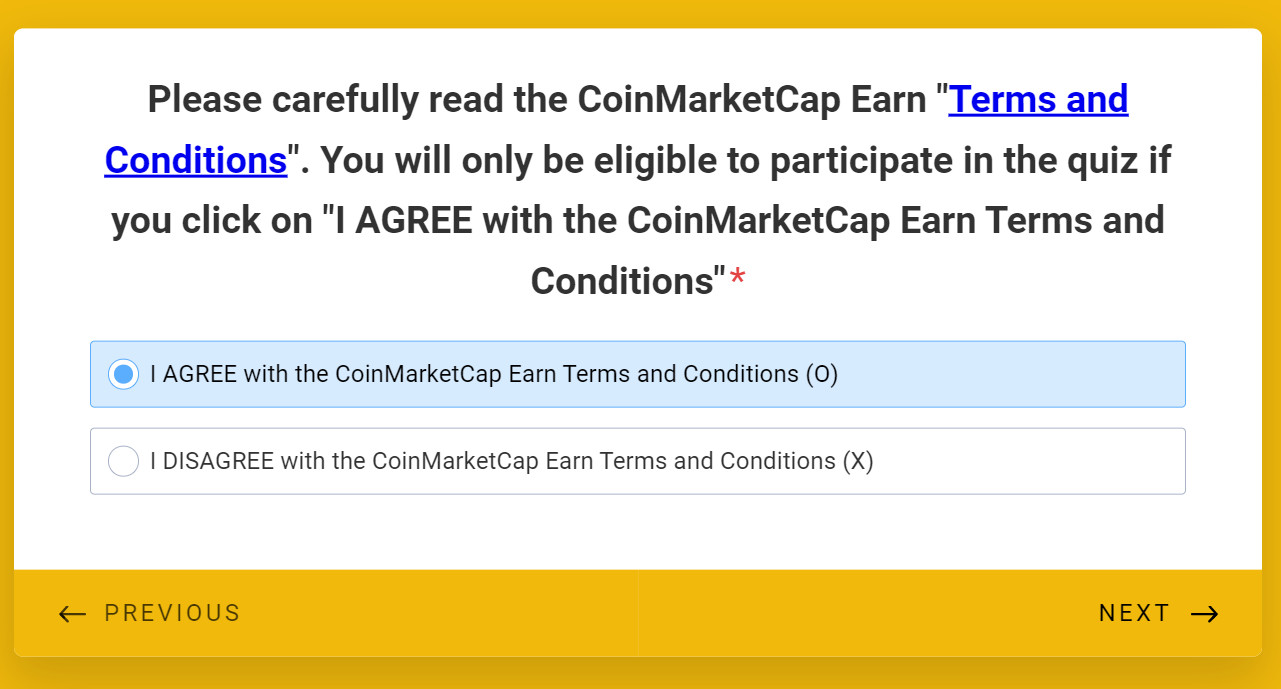Select the I AGREE radio button circle

(123, 374)
